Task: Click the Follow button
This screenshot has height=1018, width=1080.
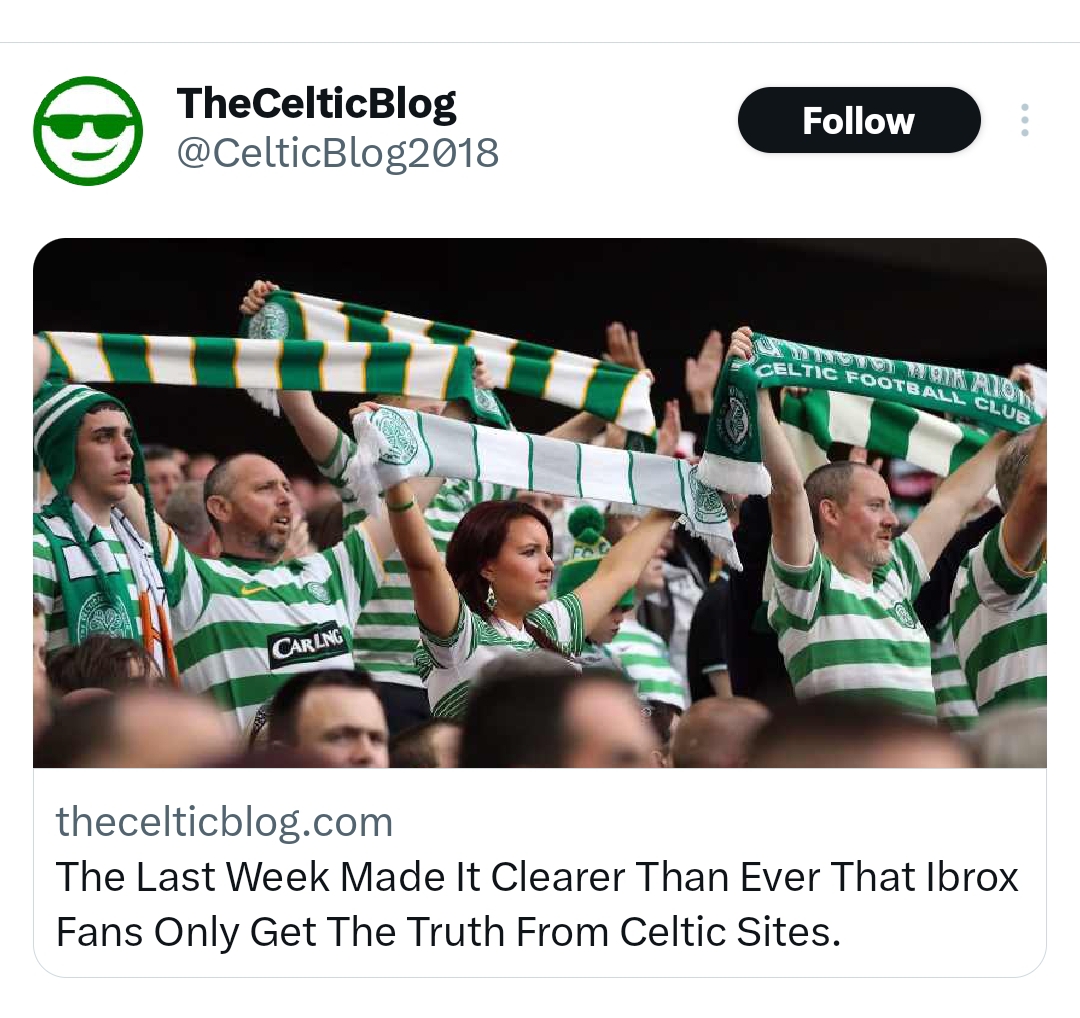Action: 859,120
